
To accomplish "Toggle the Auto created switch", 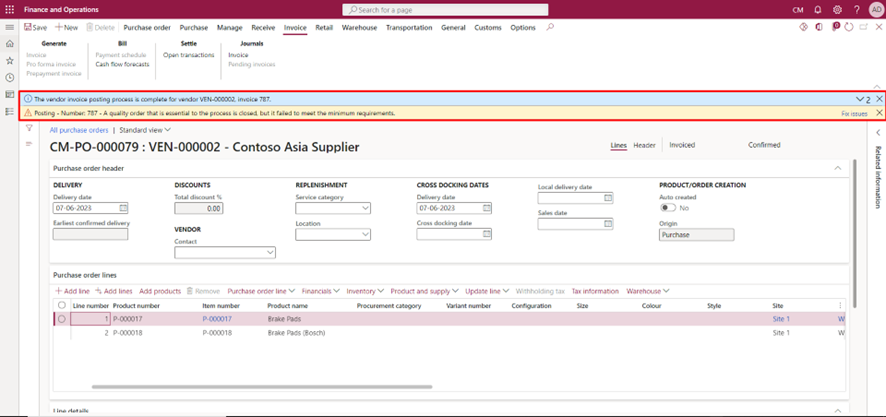I will [x=668, y=208].
